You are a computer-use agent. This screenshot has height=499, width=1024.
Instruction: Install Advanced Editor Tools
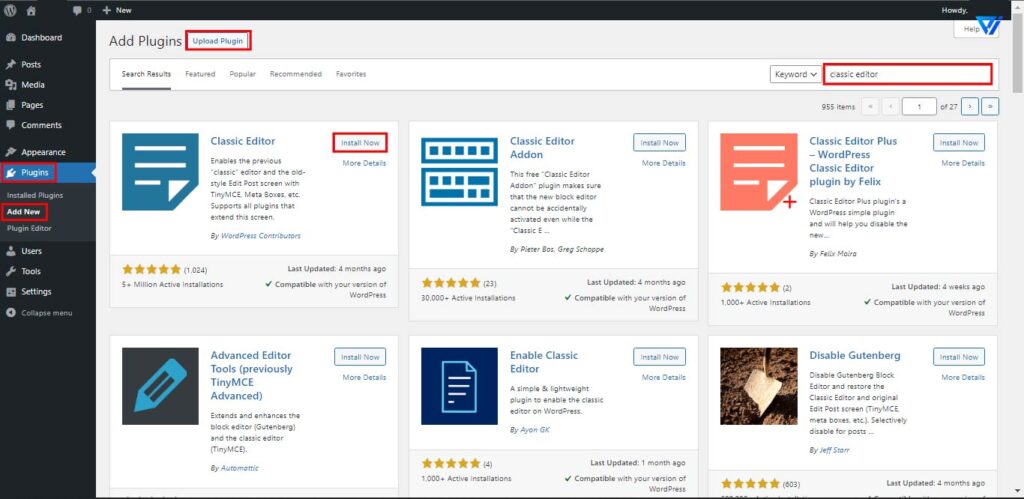tap(360, 357)
